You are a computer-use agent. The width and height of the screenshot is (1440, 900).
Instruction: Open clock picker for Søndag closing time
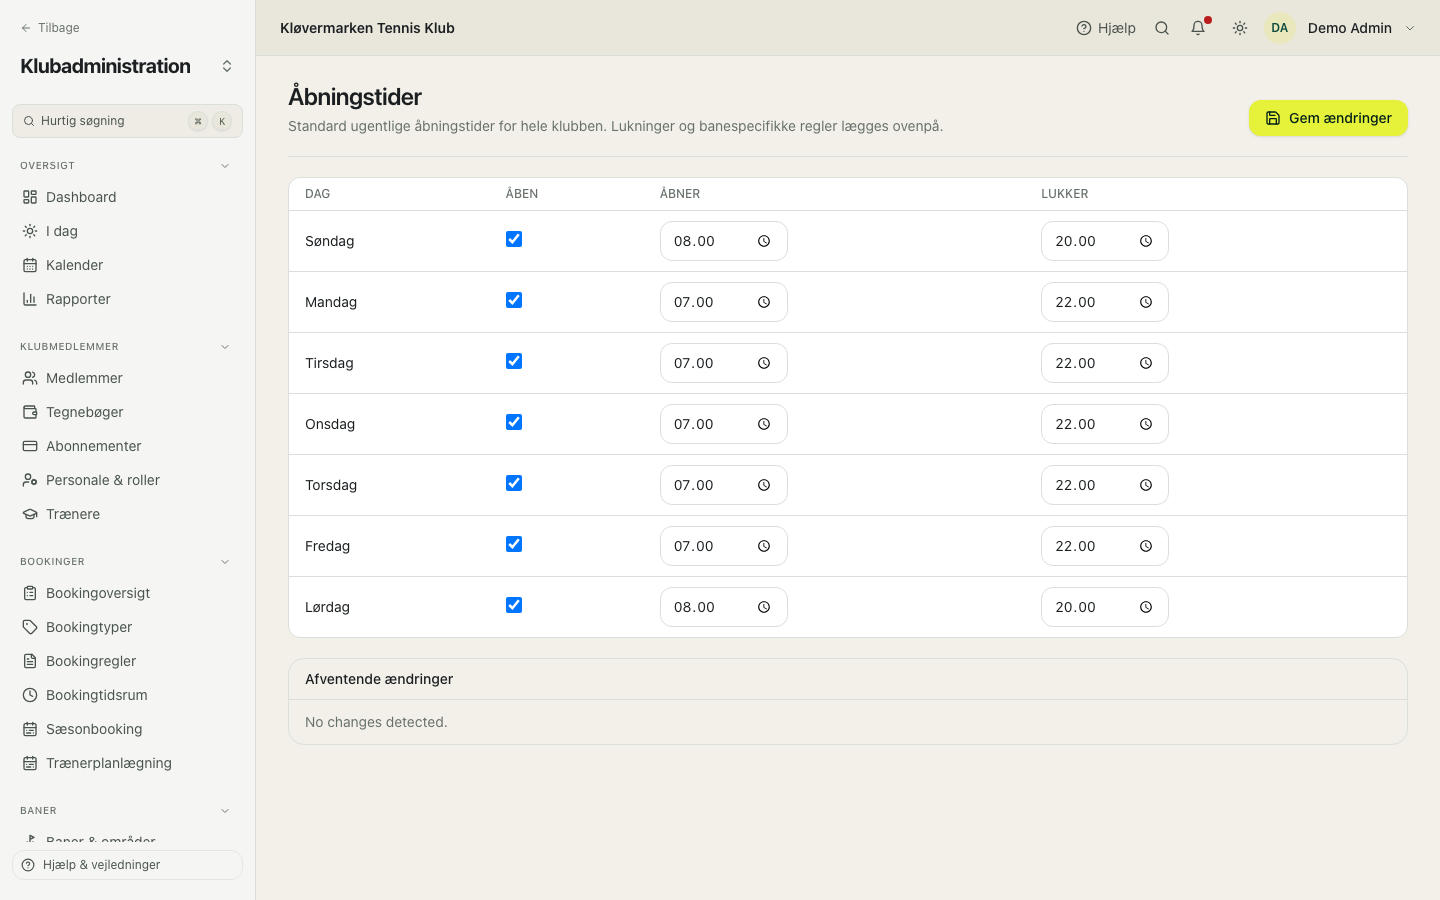click(x=1146, y=241)
